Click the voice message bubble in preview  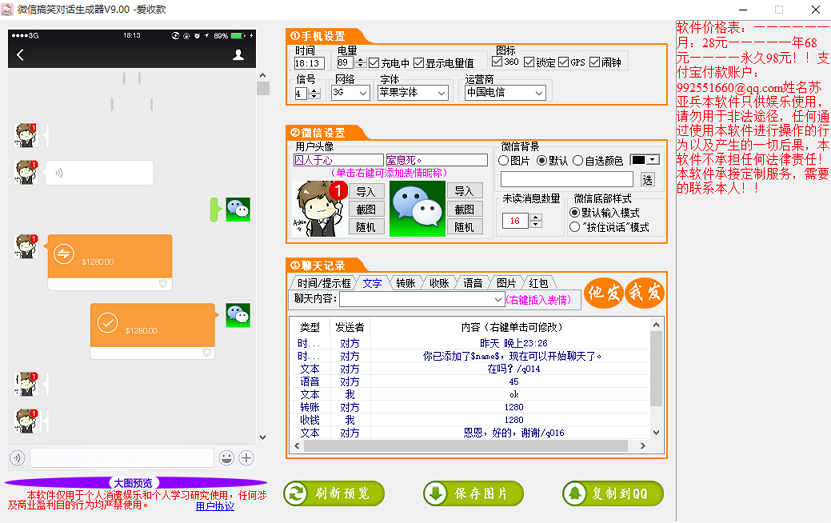pyautogui.click(x=99, y=173)
